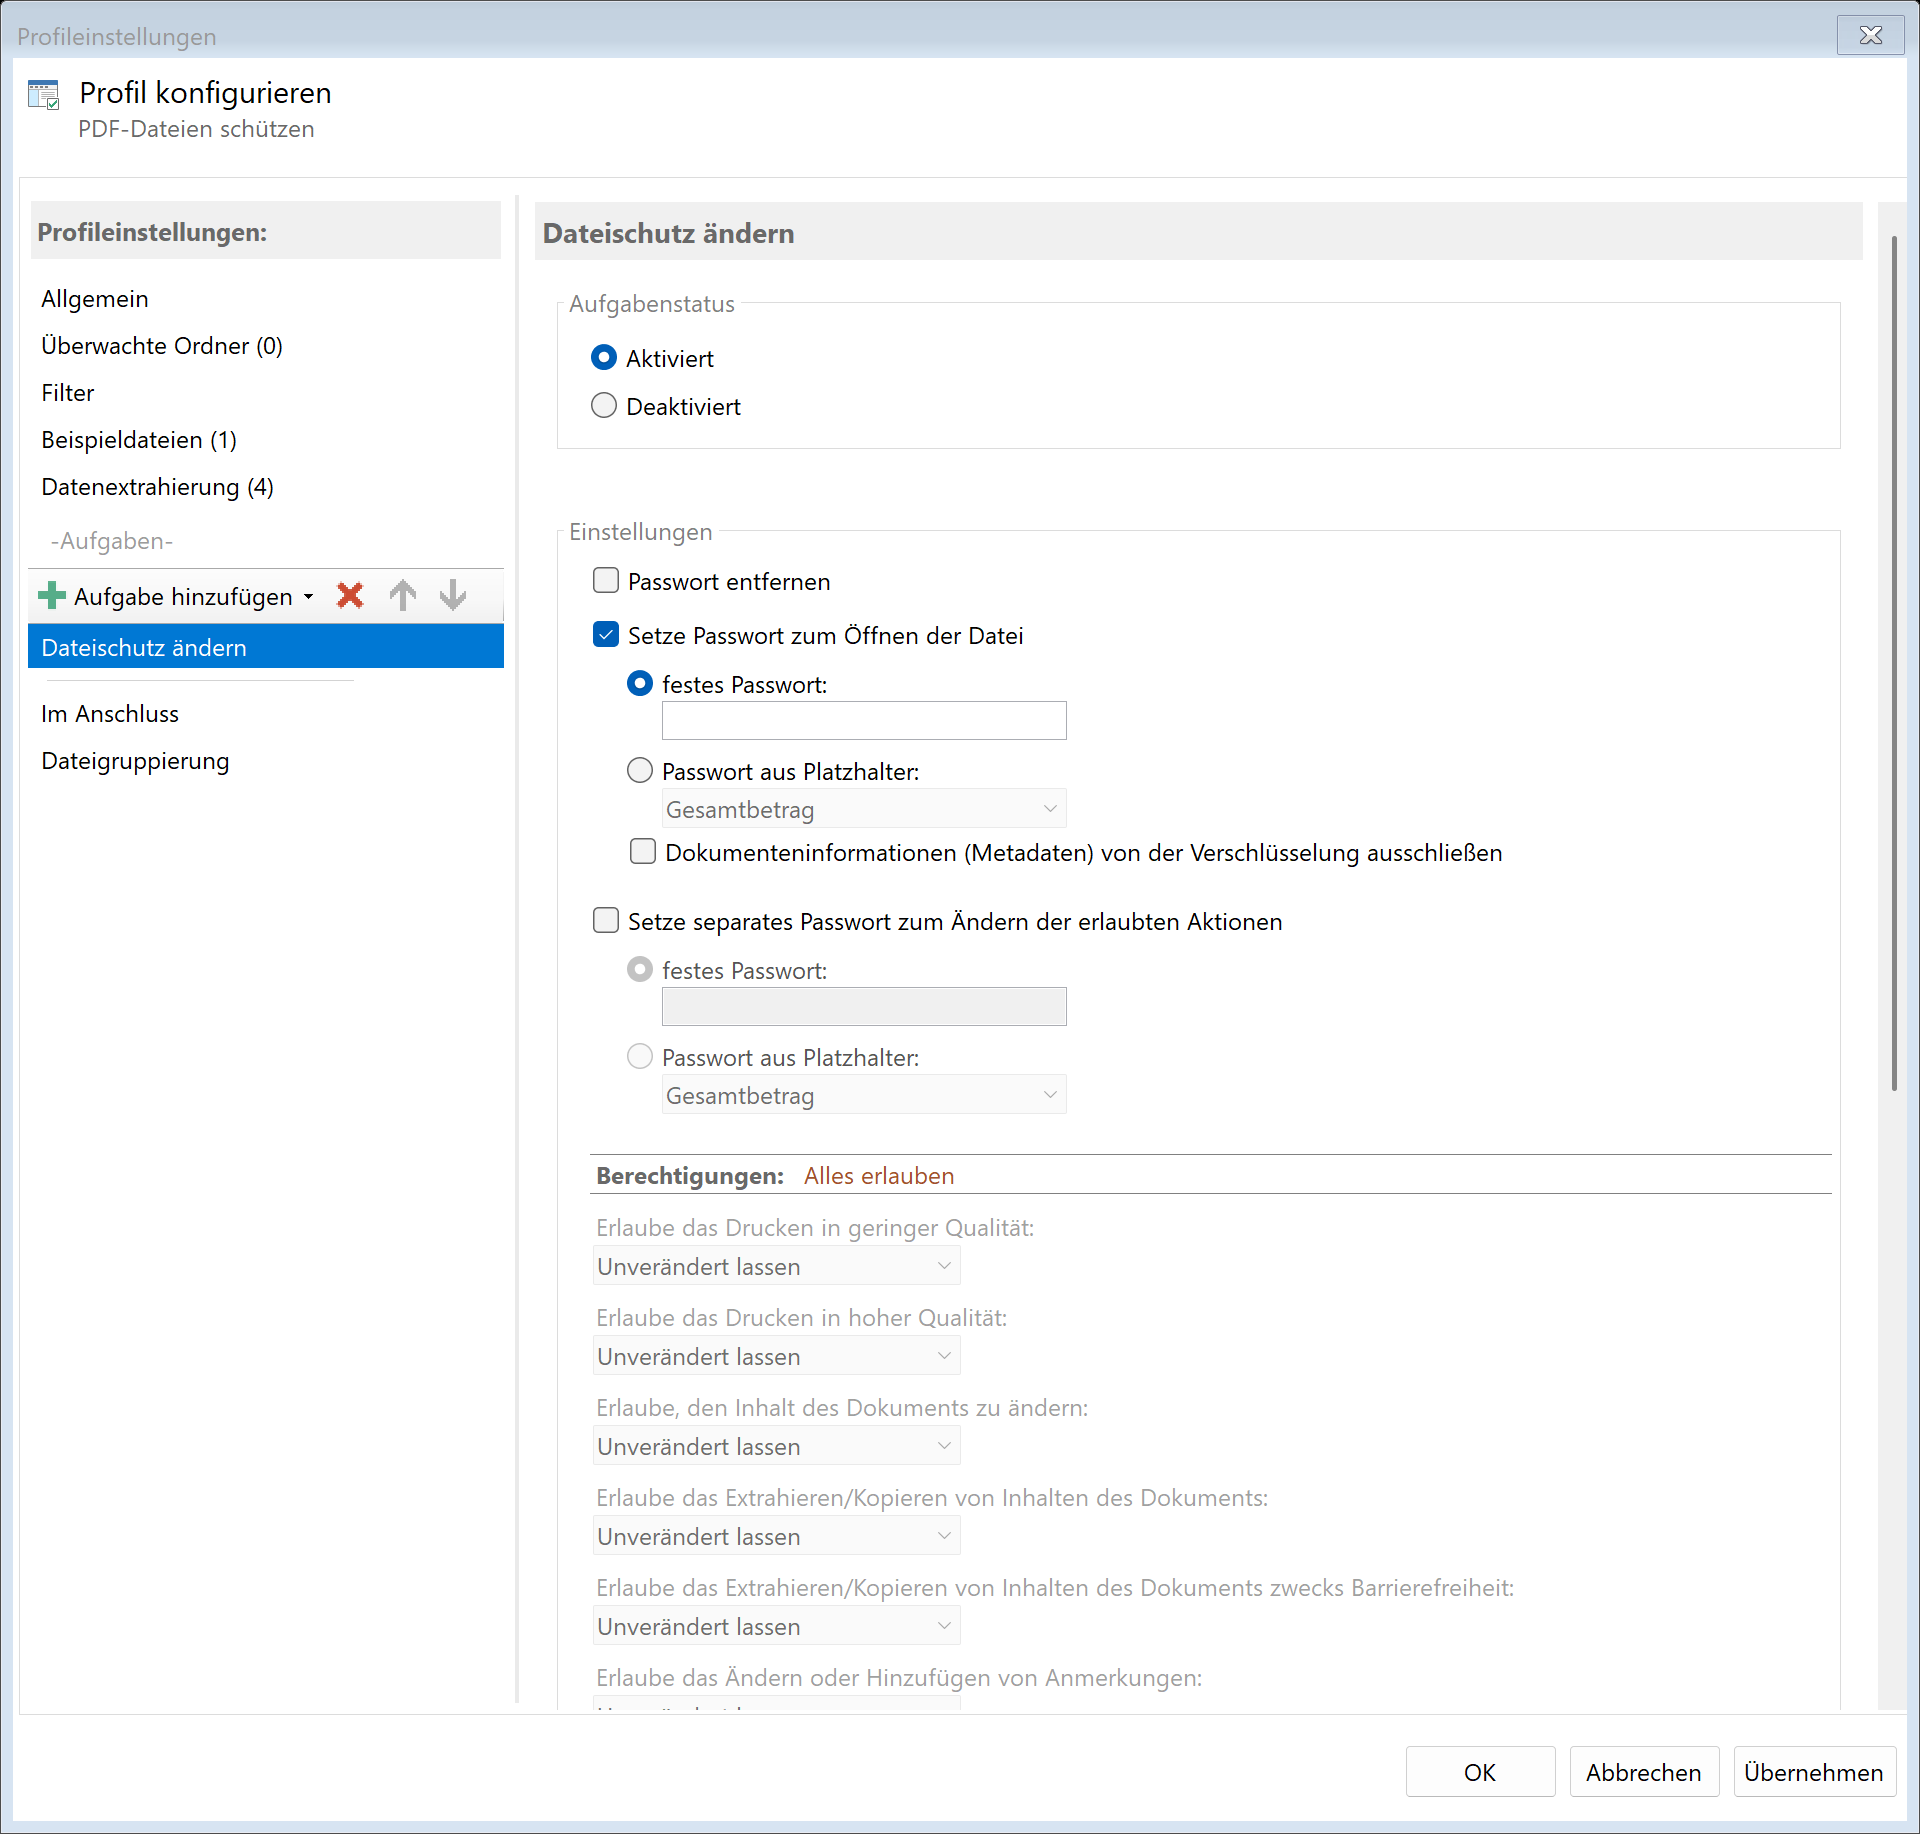Go to Datenextrahierung (4) section

tap(157, 487)
